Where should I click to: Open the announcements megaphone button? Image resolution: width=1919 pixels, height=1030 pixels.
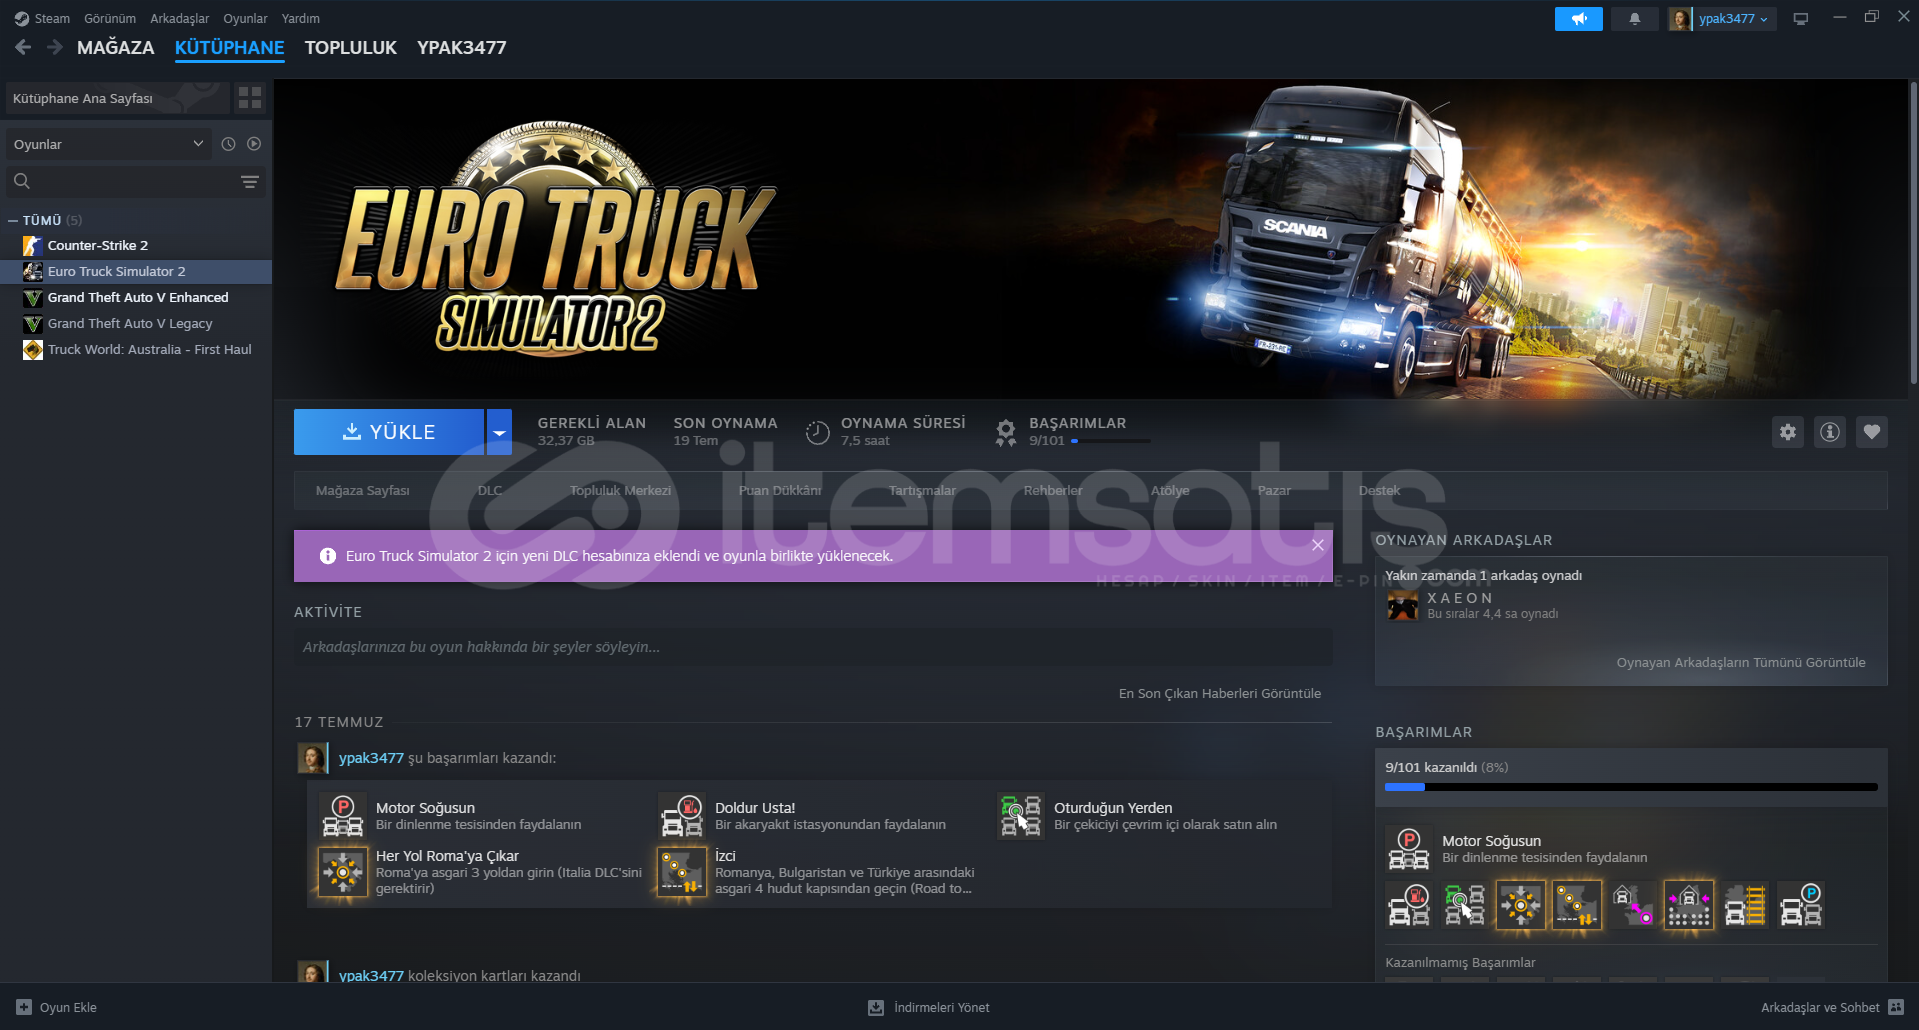pos(1578,19)
